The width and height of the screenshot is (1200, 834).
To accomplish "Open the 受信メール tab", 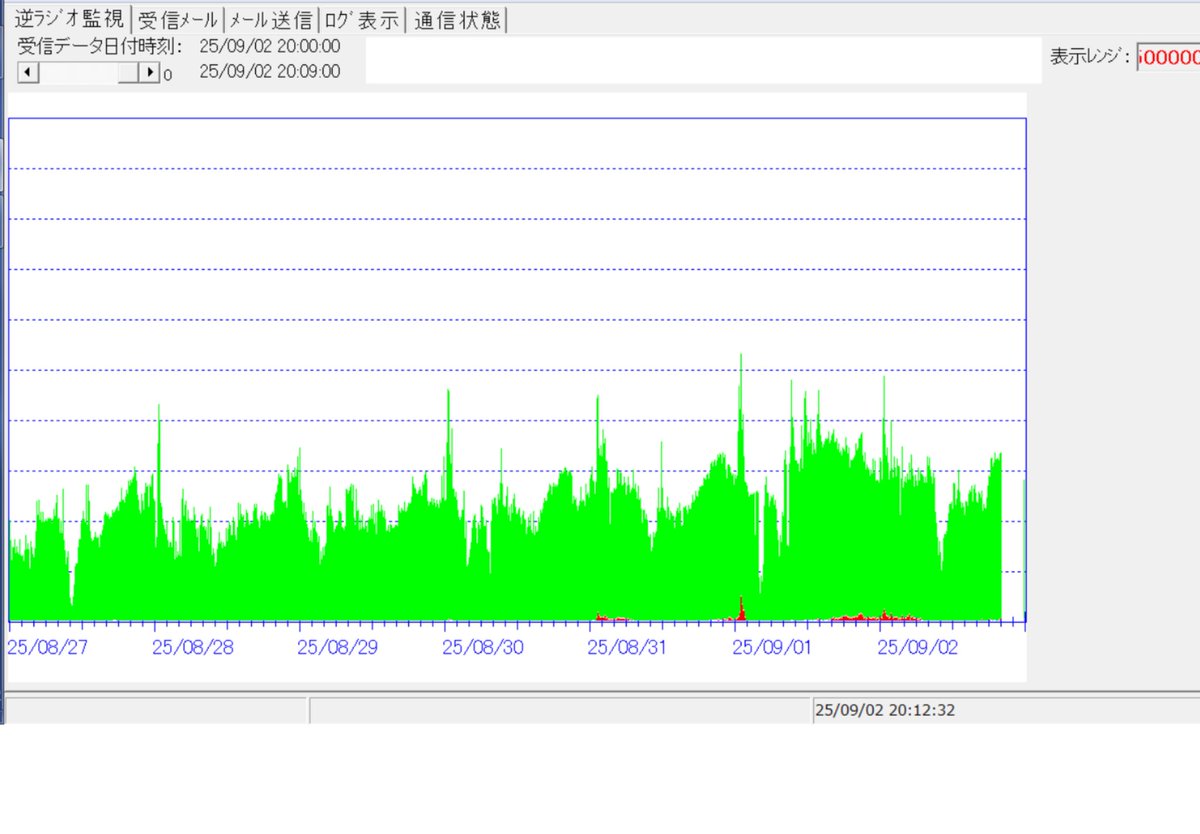I will tap(177, 19).
